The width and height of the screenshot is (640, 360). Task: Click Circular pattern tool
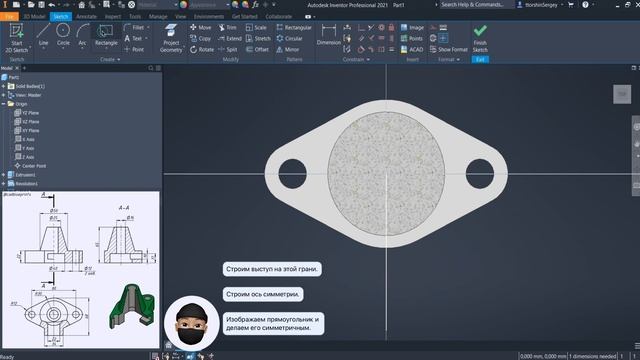[x=289, y=38]
